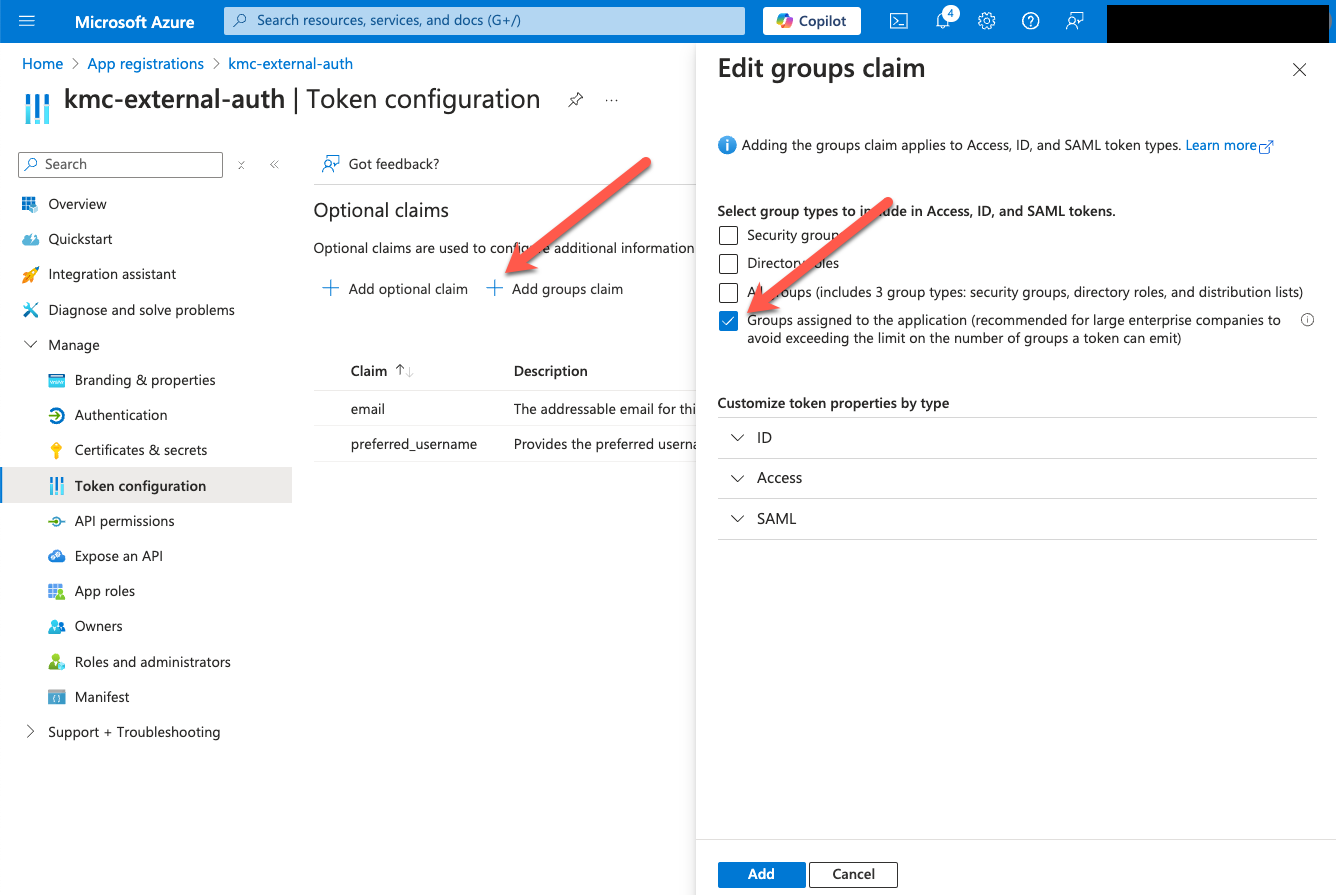Viewport: 1336px width, 895px height.
Task: Check the Directory roles checkbox
Action: coord(728,263)
